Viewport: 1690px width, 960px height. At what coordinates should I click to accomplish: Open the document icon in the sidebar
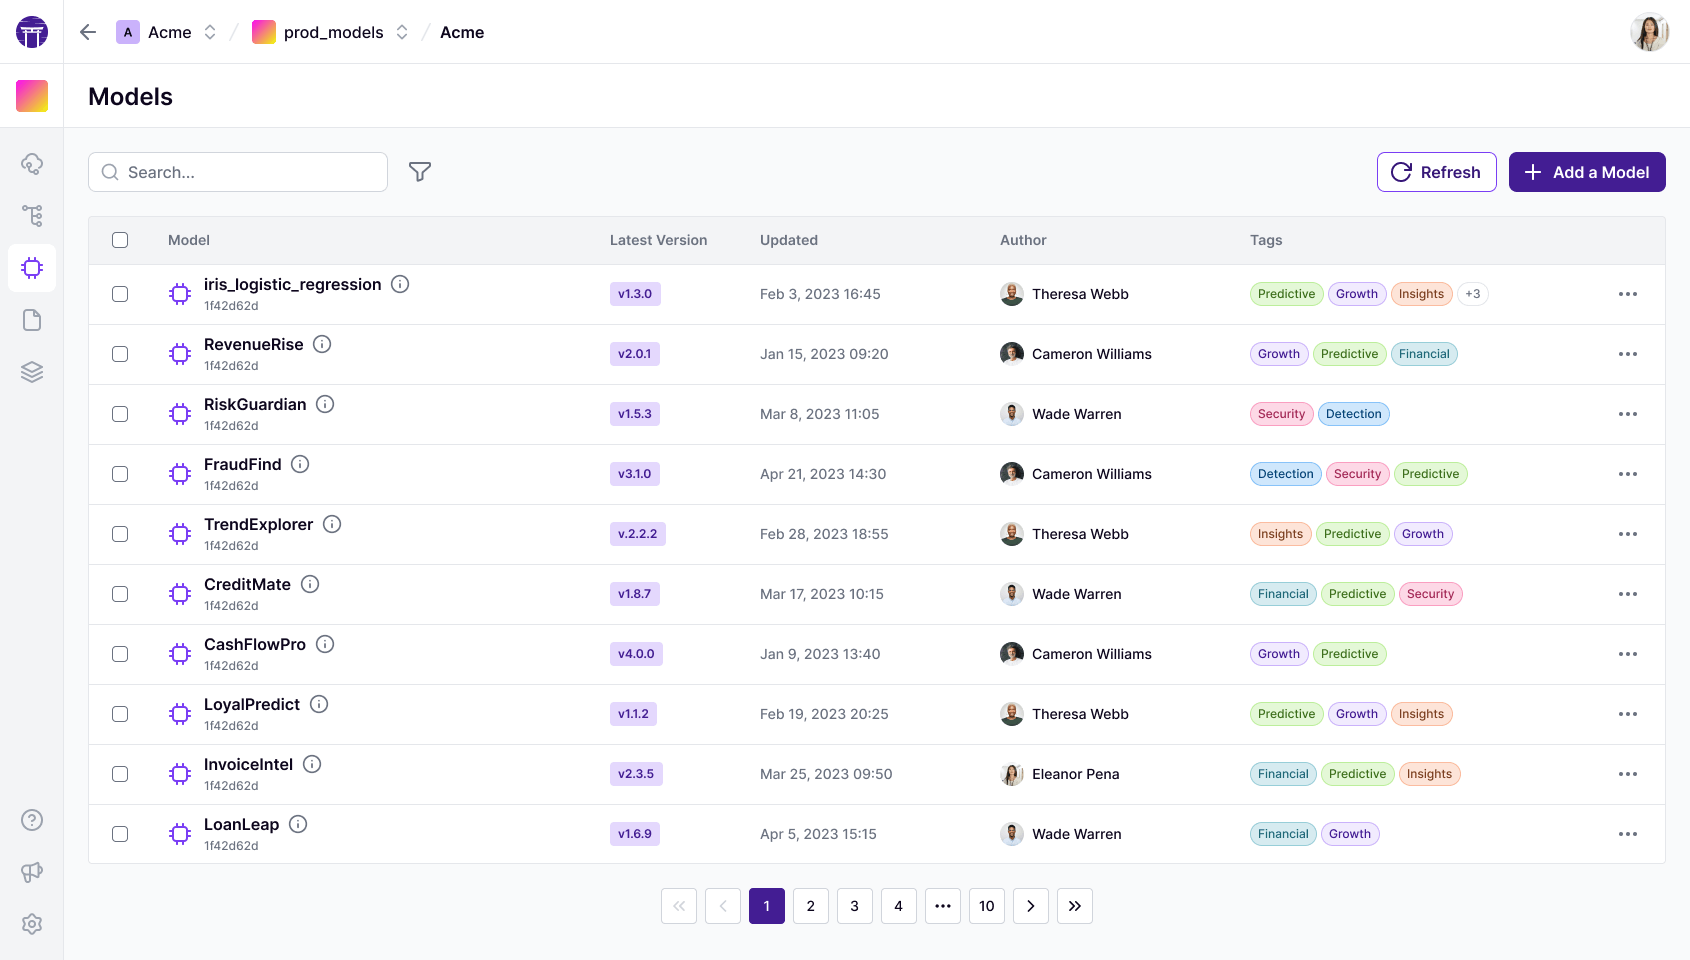click(x=31, y=319)
